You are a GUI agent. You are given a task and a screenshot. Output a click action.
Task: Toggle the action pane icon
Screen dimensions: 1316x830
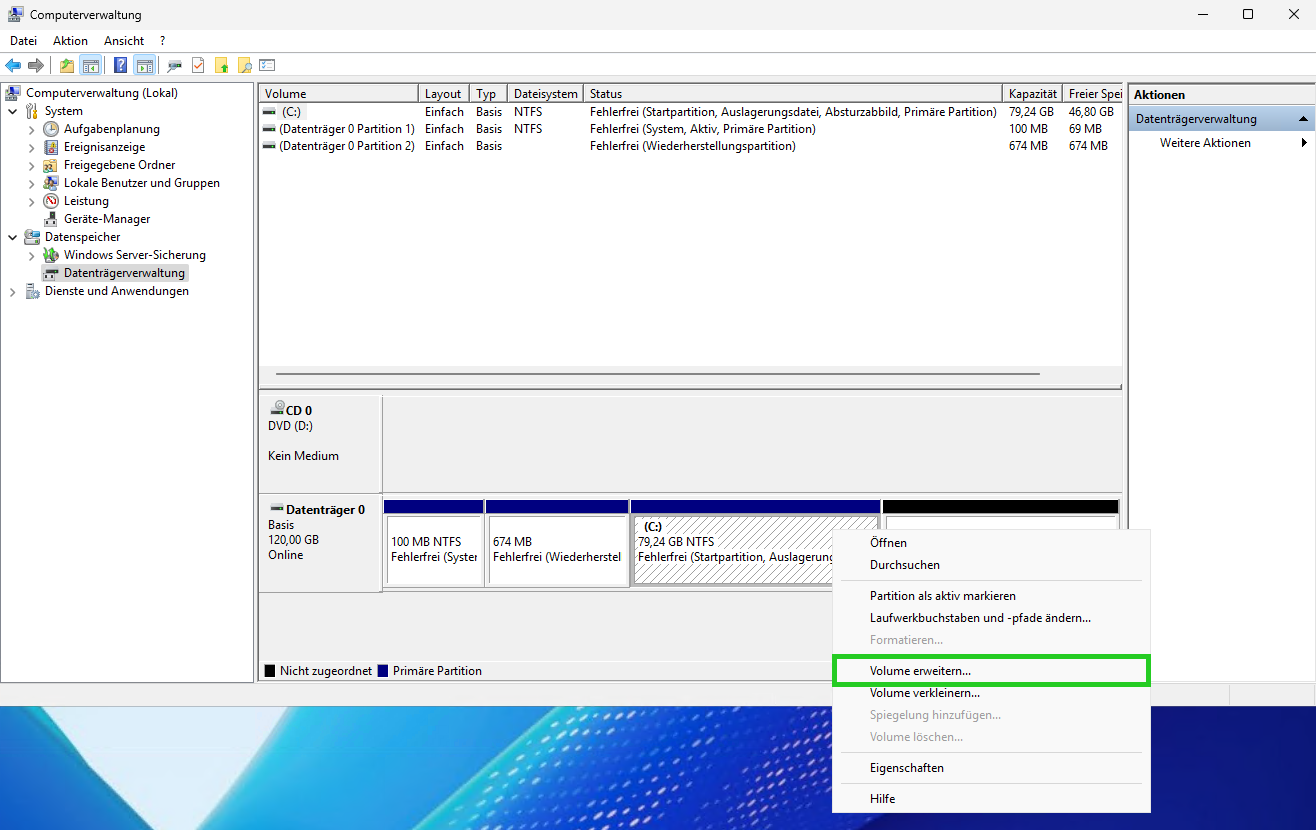(x=145, y=64)
